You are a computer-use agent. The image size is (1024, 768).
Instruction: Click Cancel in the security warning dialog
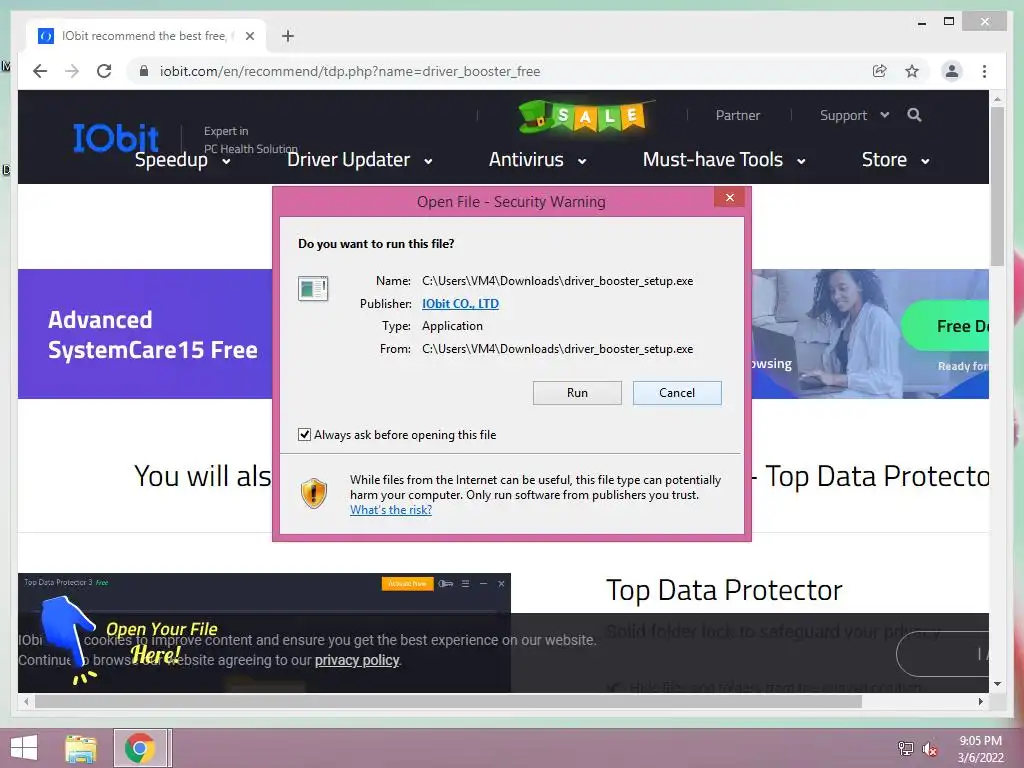coord(677,392)
